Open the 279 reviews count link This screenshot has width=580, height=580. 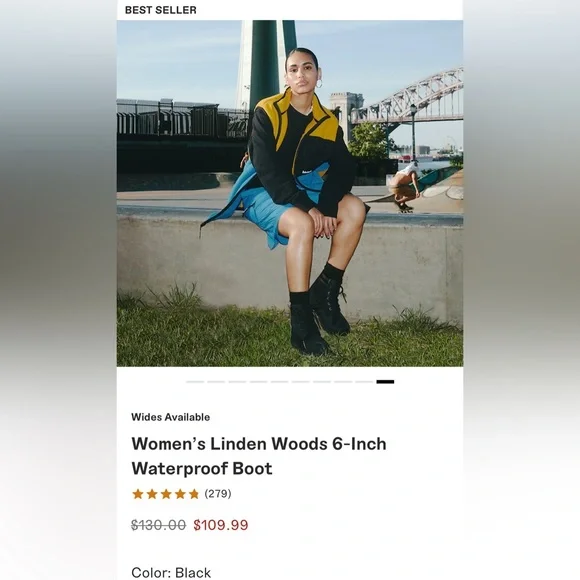(x=218, y=494)
